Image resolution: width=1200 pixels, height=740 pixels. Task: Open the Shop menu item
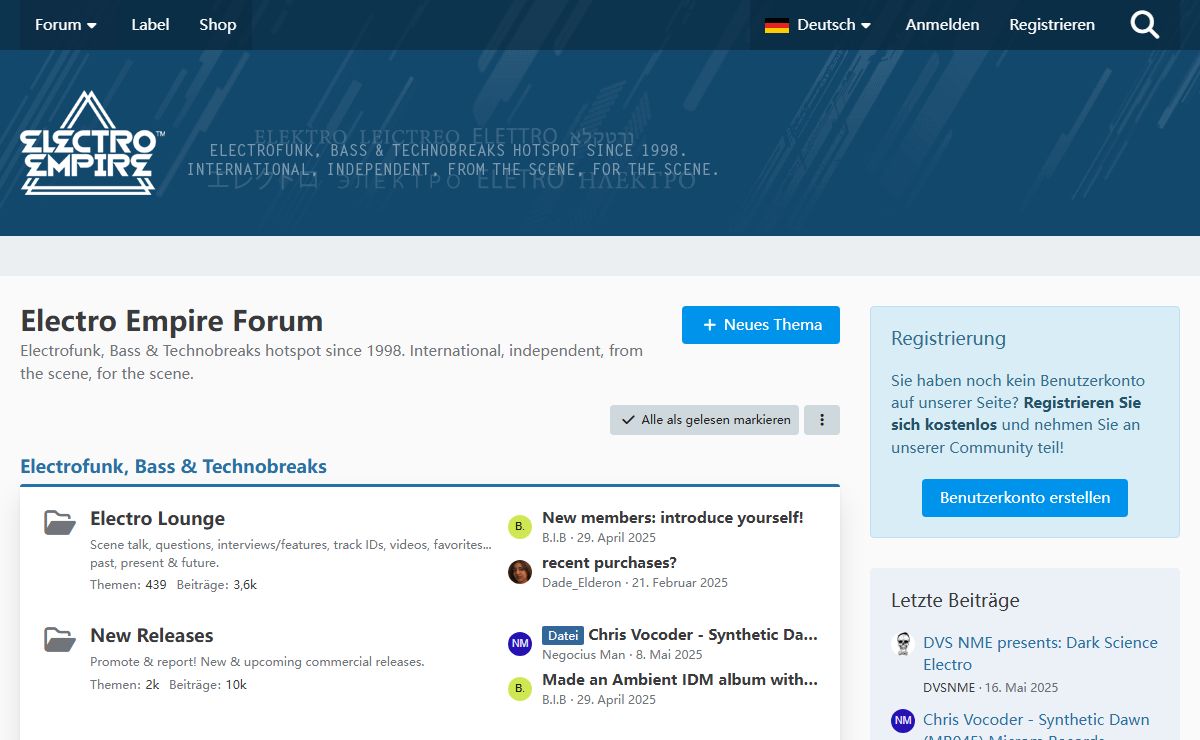pos(218,25)
